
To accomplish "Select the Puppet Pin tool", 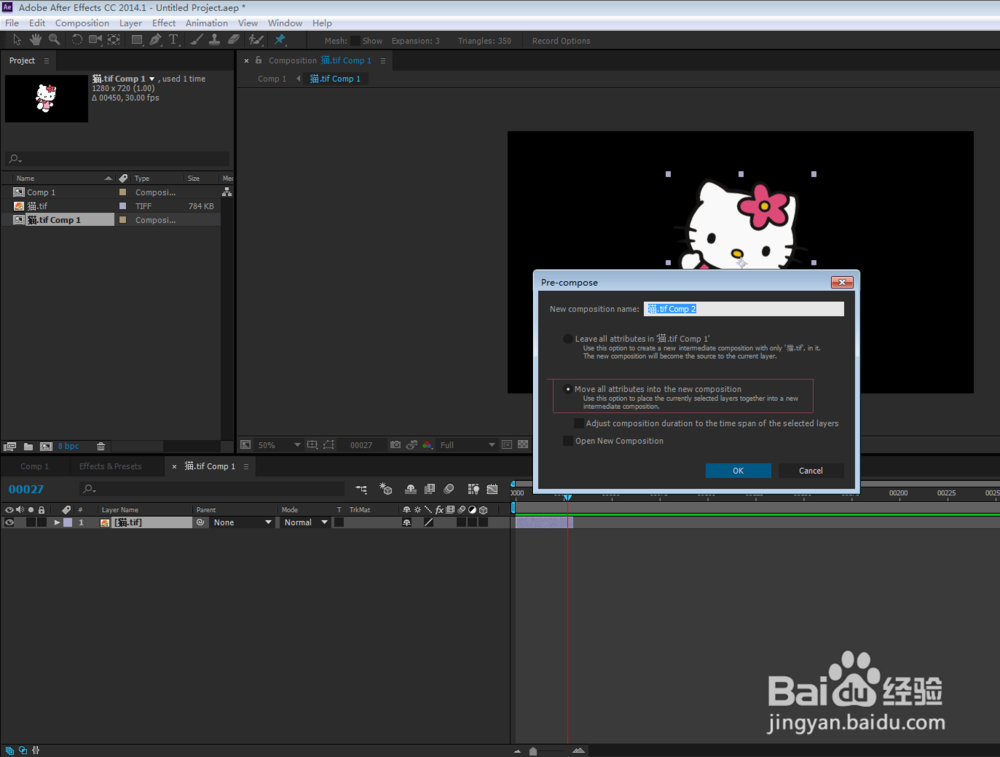I will [280, 40].
